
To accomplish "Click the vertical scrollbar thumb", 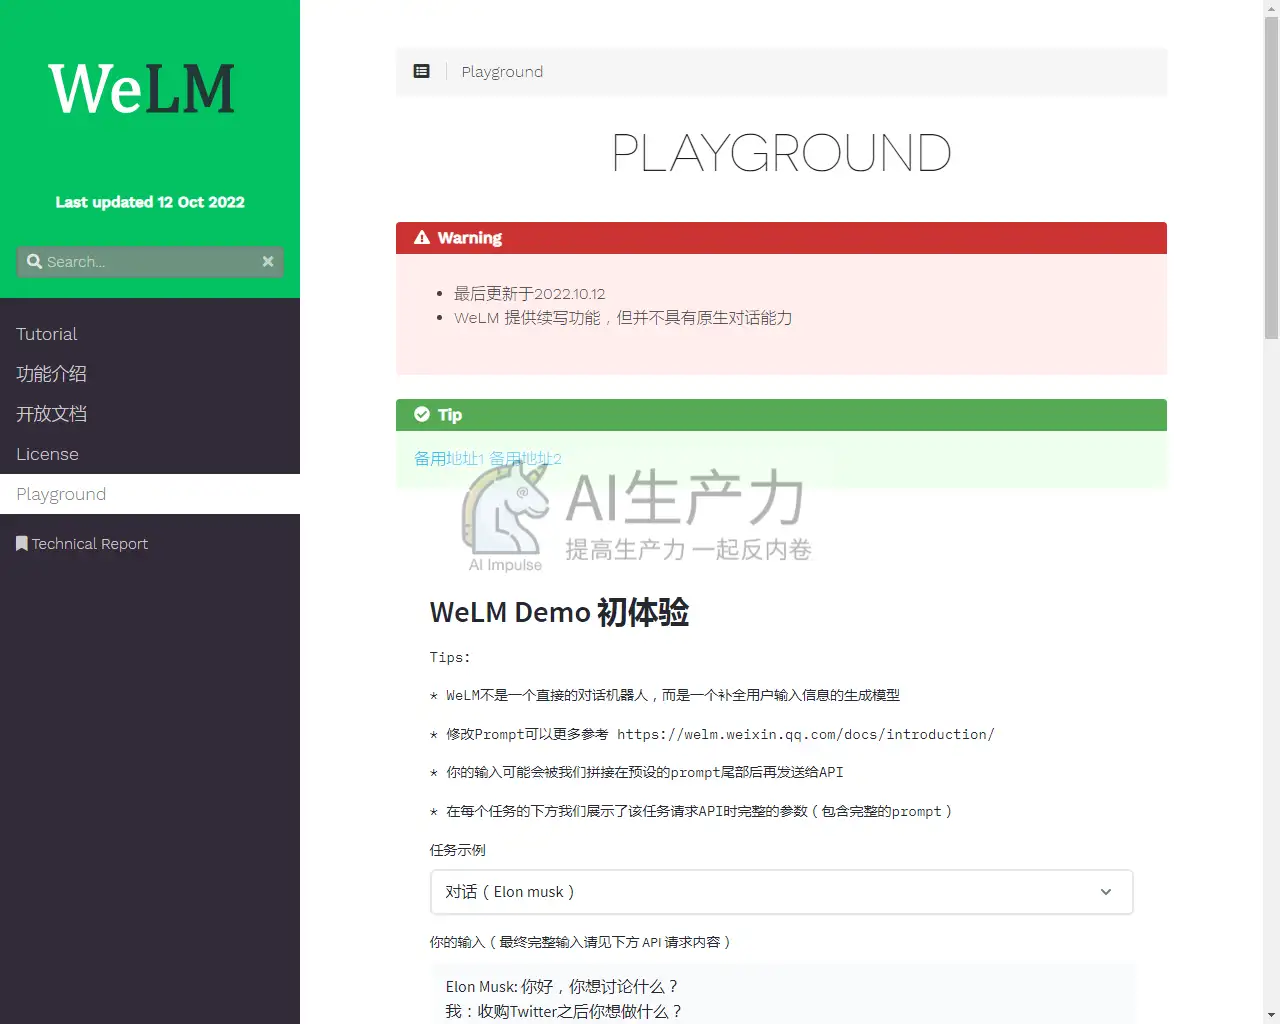I will (1271, 178).
